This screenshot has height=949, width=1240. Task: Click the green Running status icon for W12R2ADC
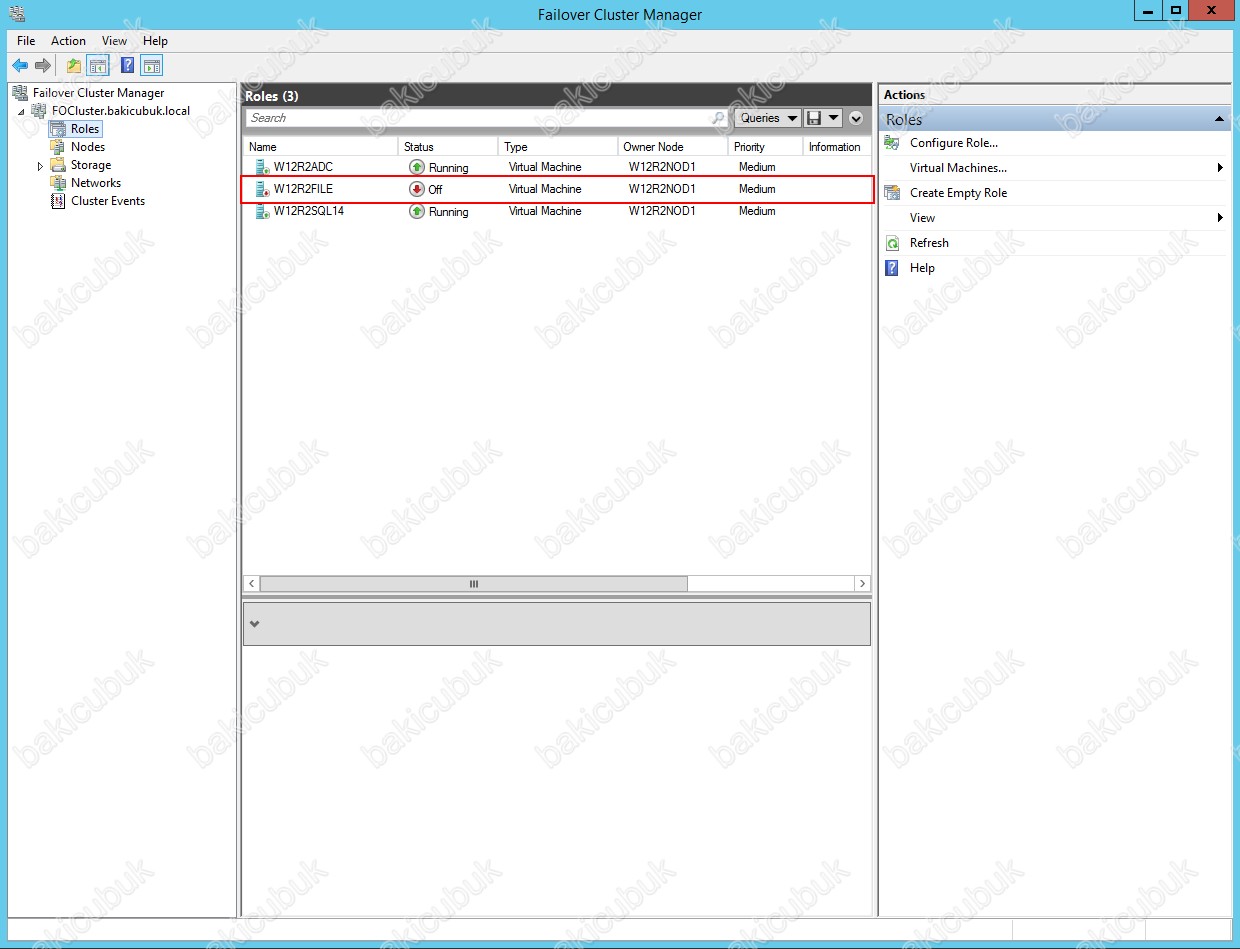click(x=417, y=167)
